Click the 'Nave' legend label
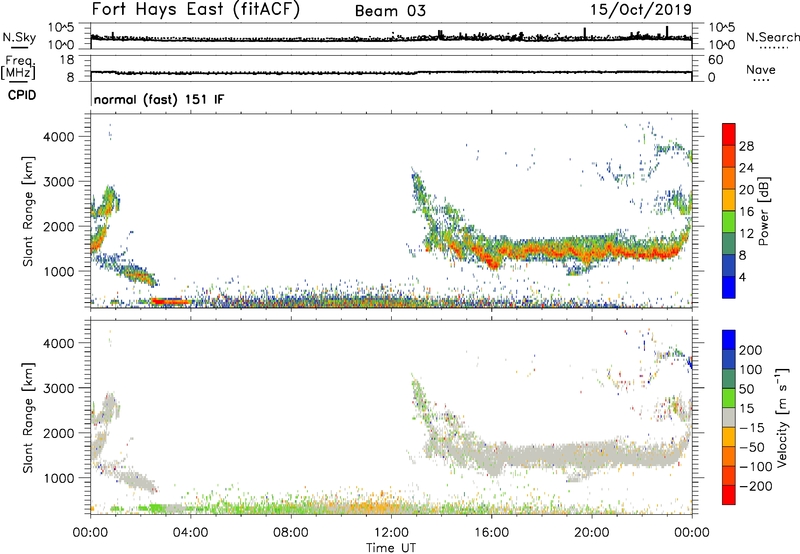 (760, 69)
